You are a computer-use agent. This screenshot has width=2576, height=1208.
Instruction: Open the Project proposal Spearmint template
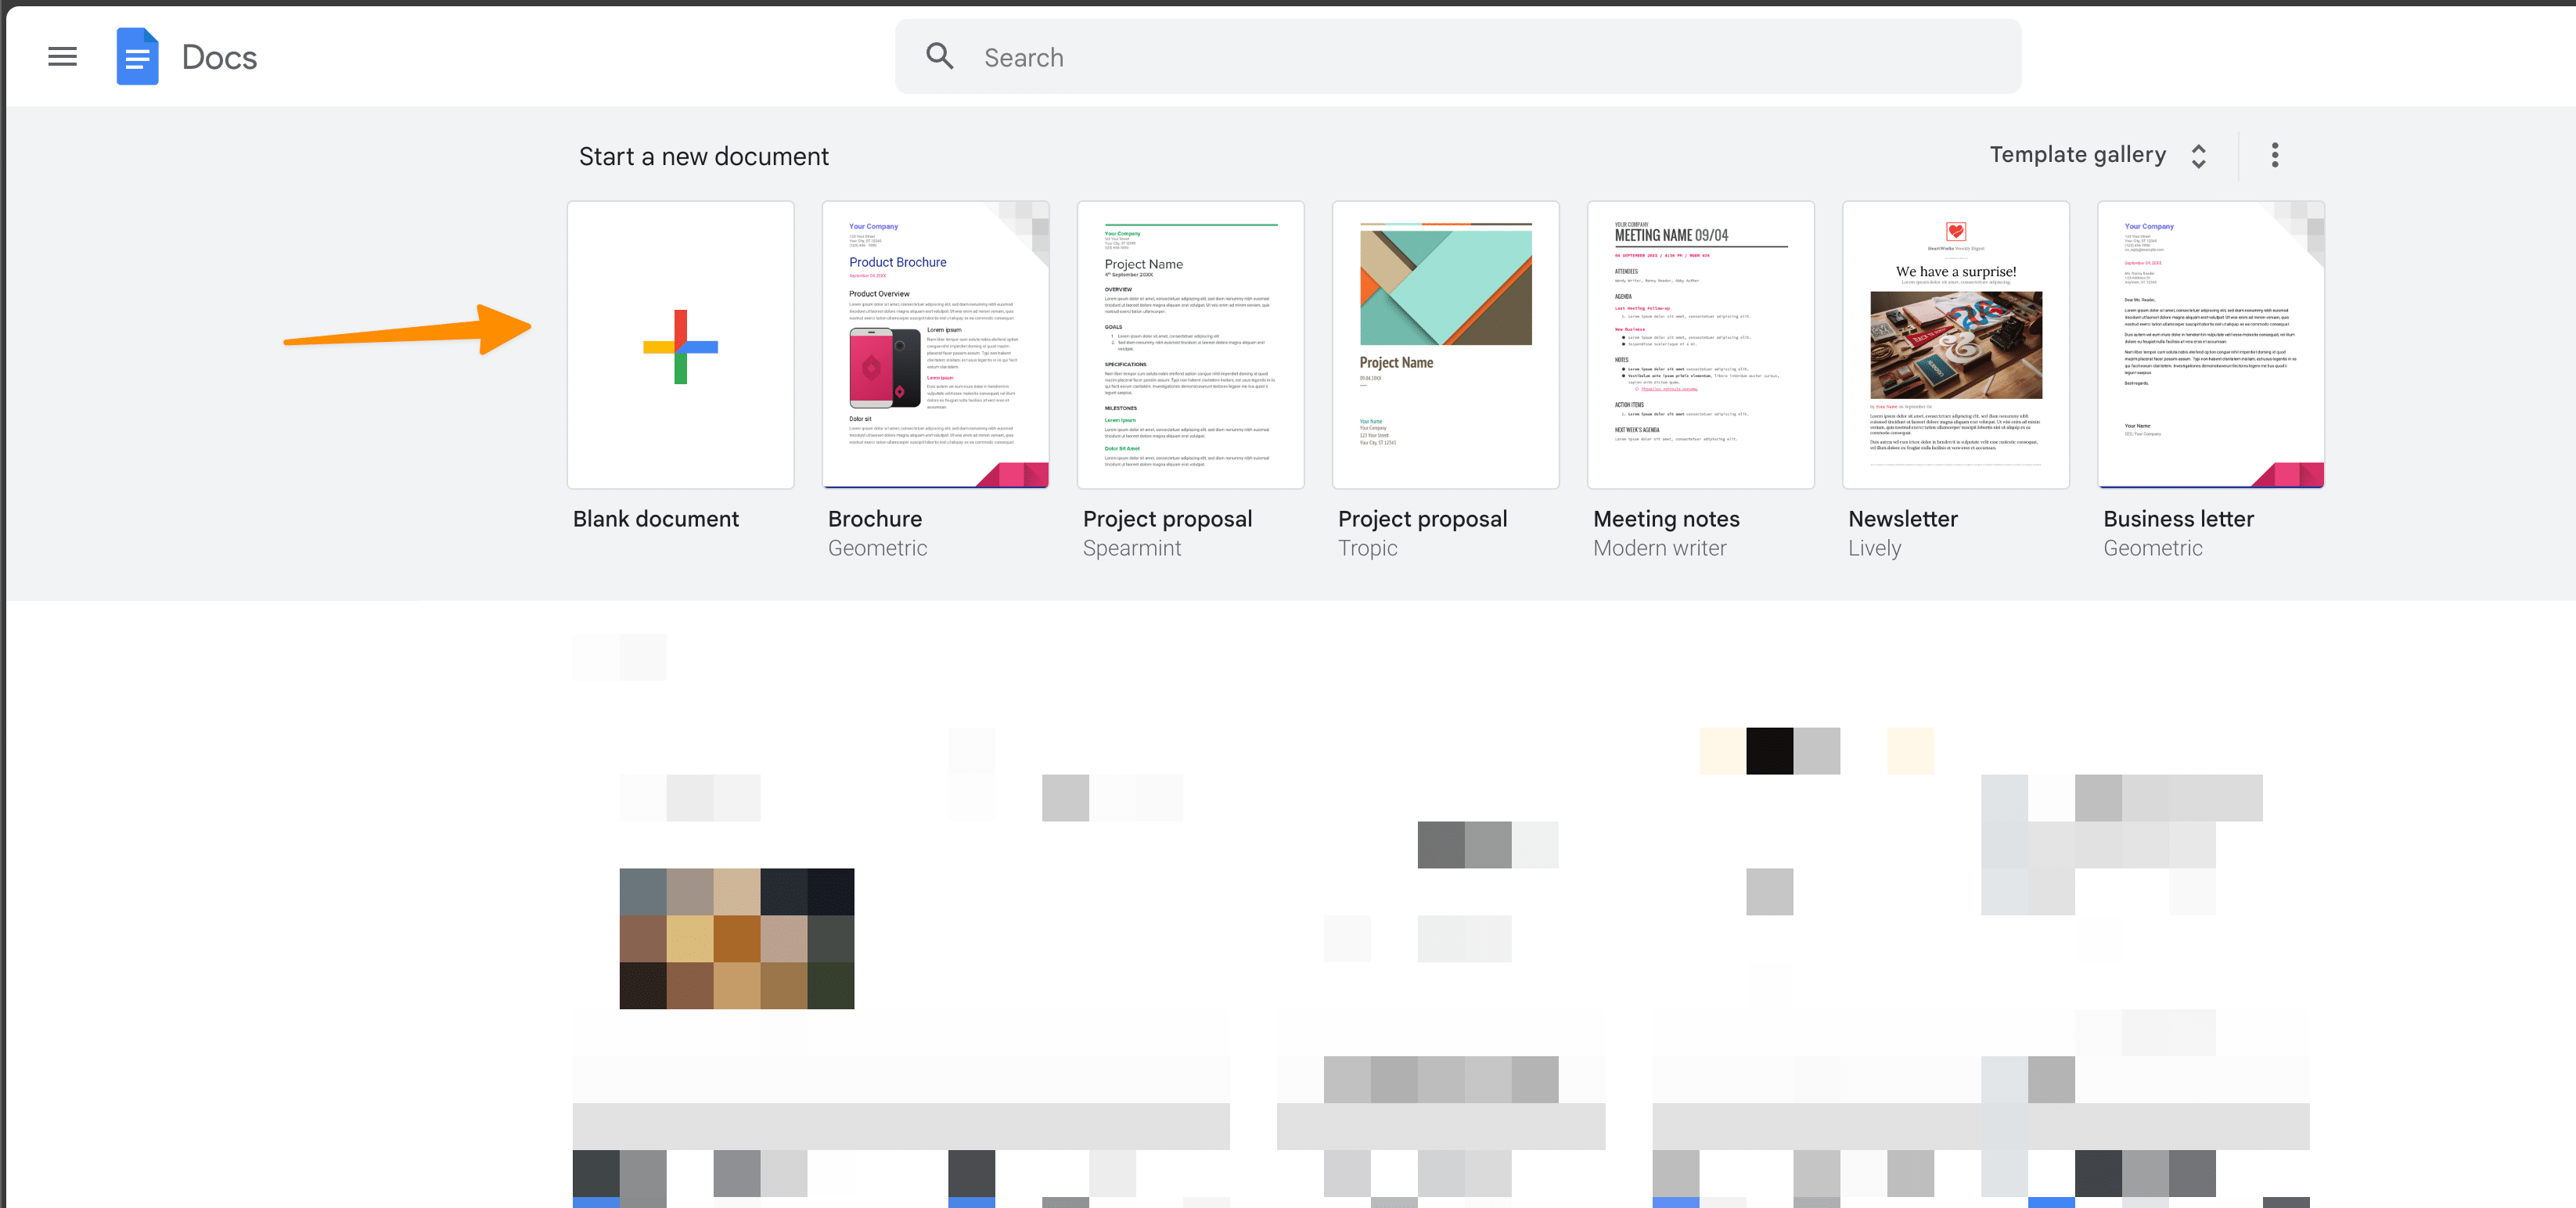1189,343
